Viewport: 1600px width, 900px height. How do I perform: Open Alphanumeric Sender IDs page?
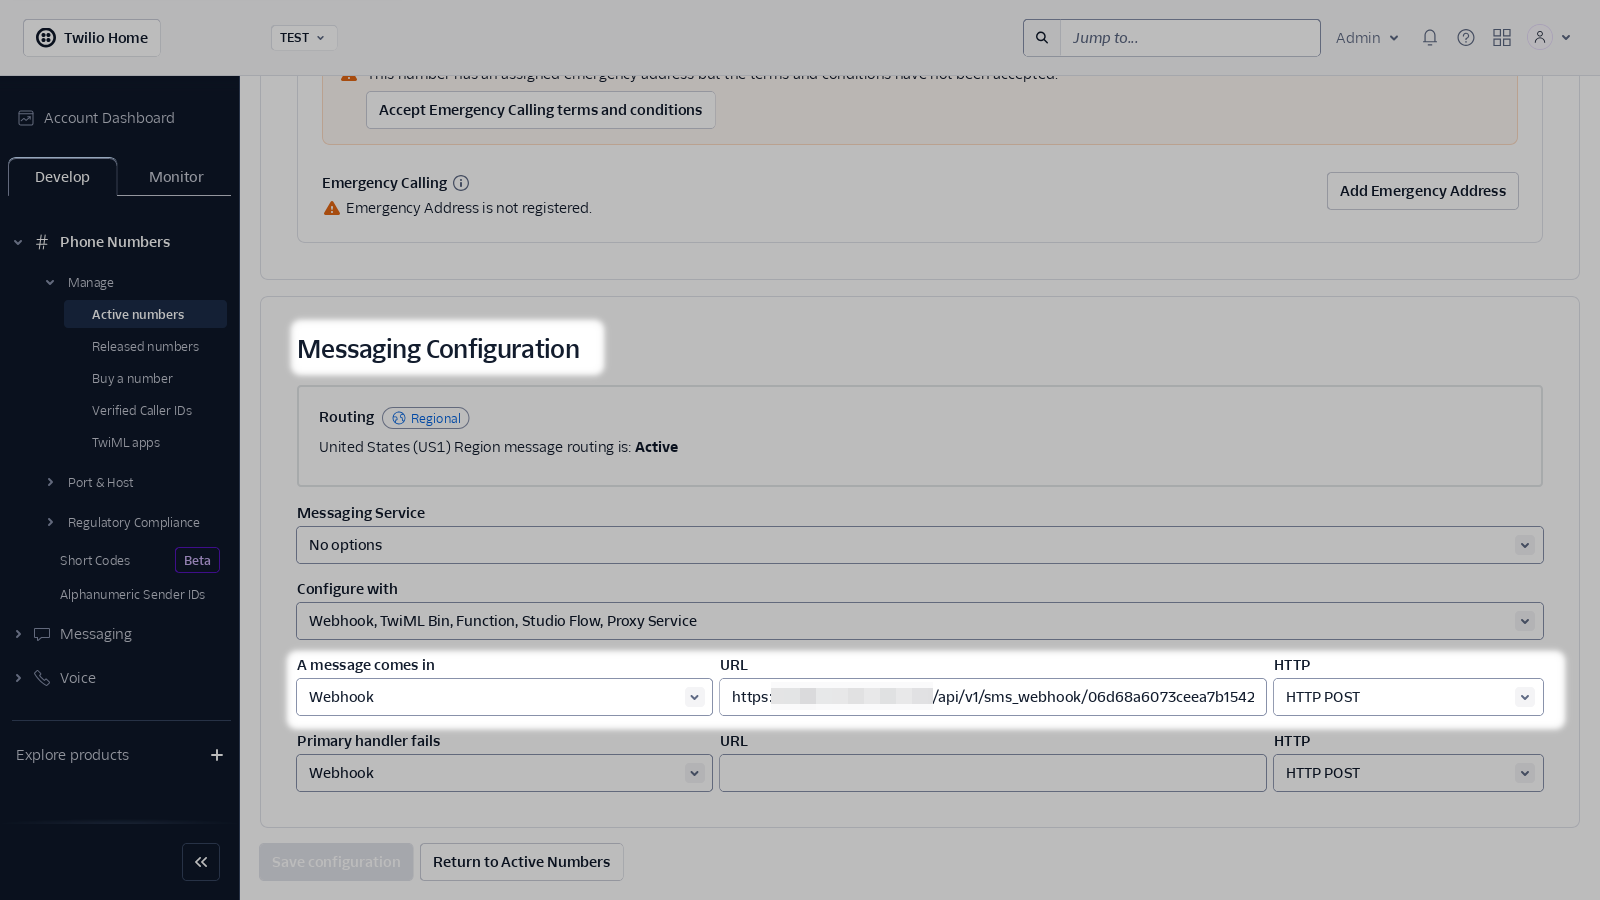[132, 595]
